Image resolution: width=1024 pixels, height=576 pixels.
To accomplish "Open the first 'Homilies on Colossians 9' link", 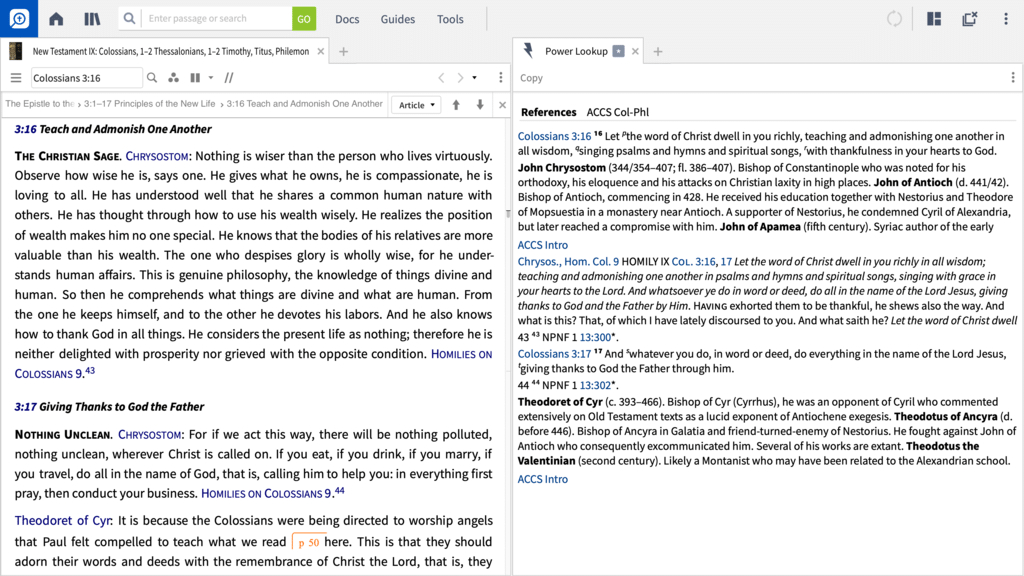I will click(253, 364).
